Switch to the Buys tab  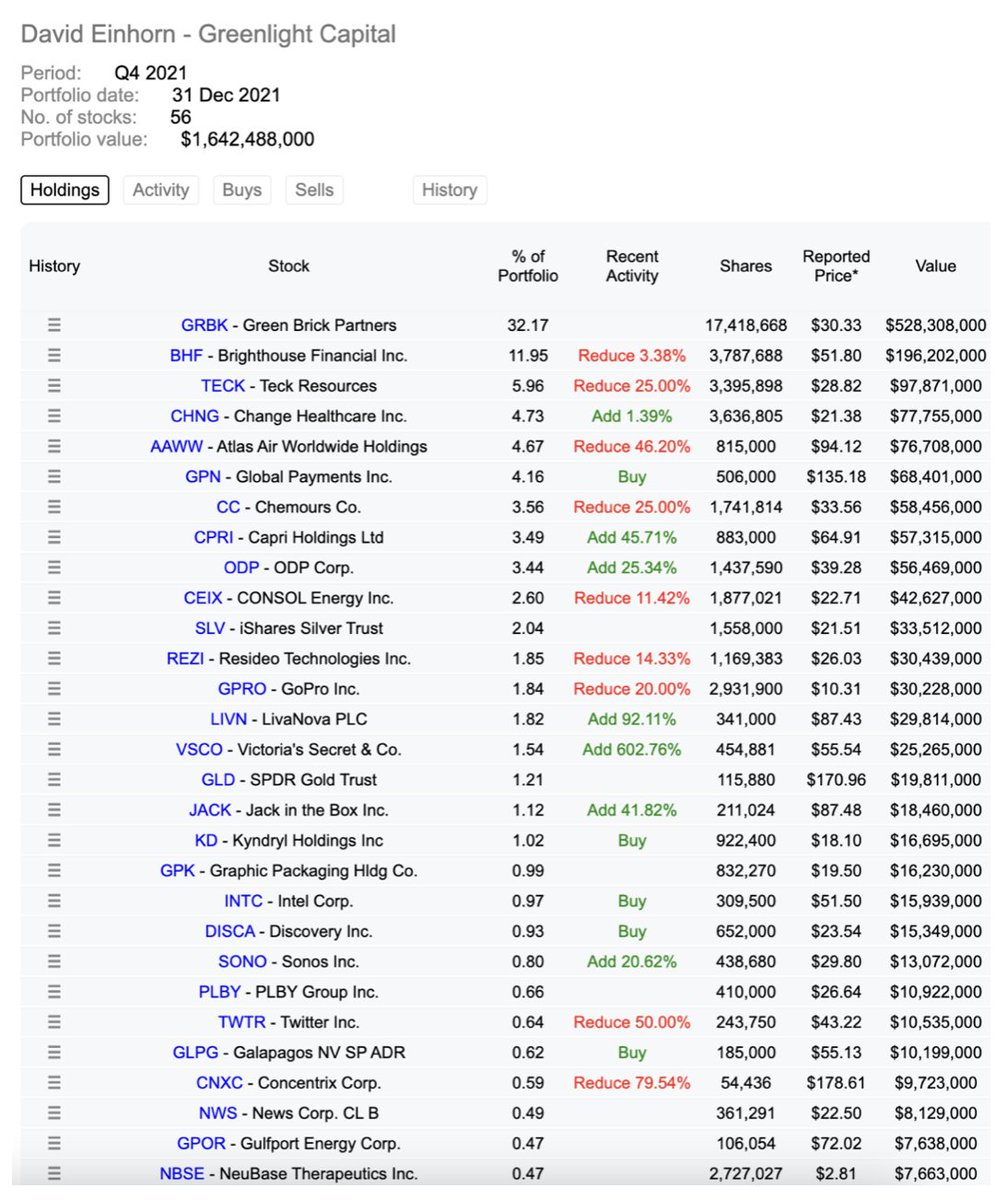[x=242, y=190]
